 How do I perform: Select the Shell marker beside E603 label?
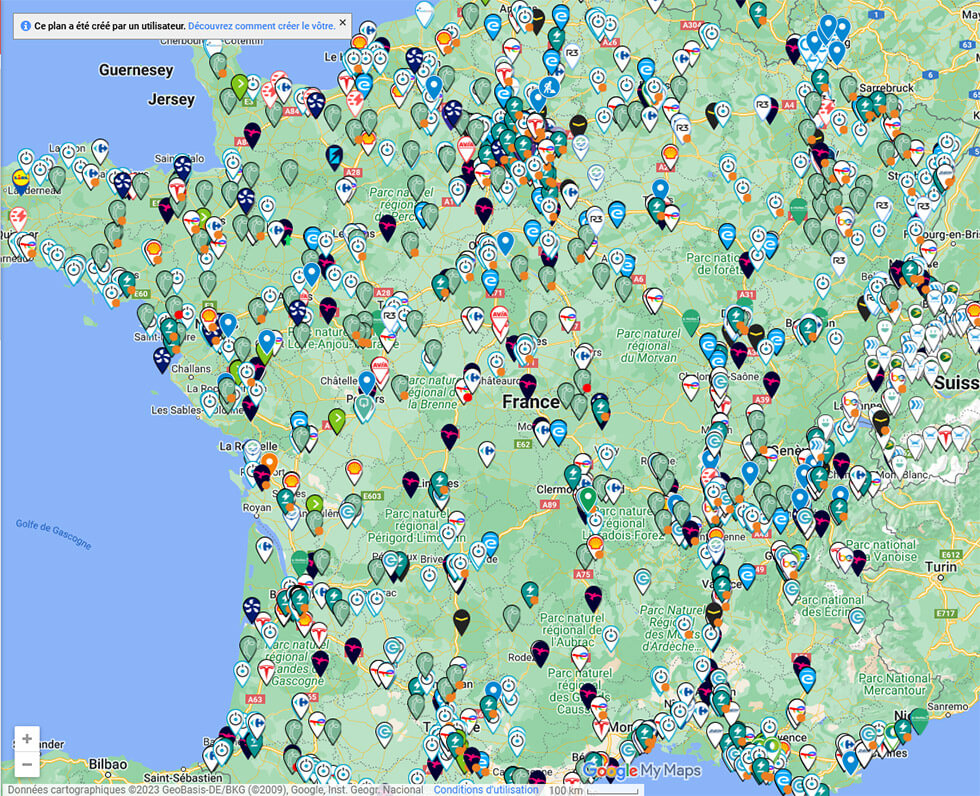tap(353, 468)
